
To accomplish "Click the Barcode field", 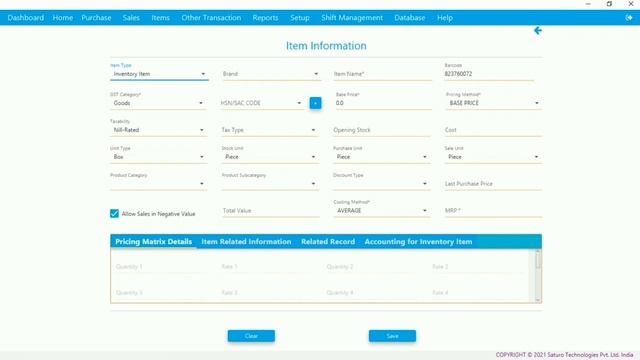I will (489, 74).
